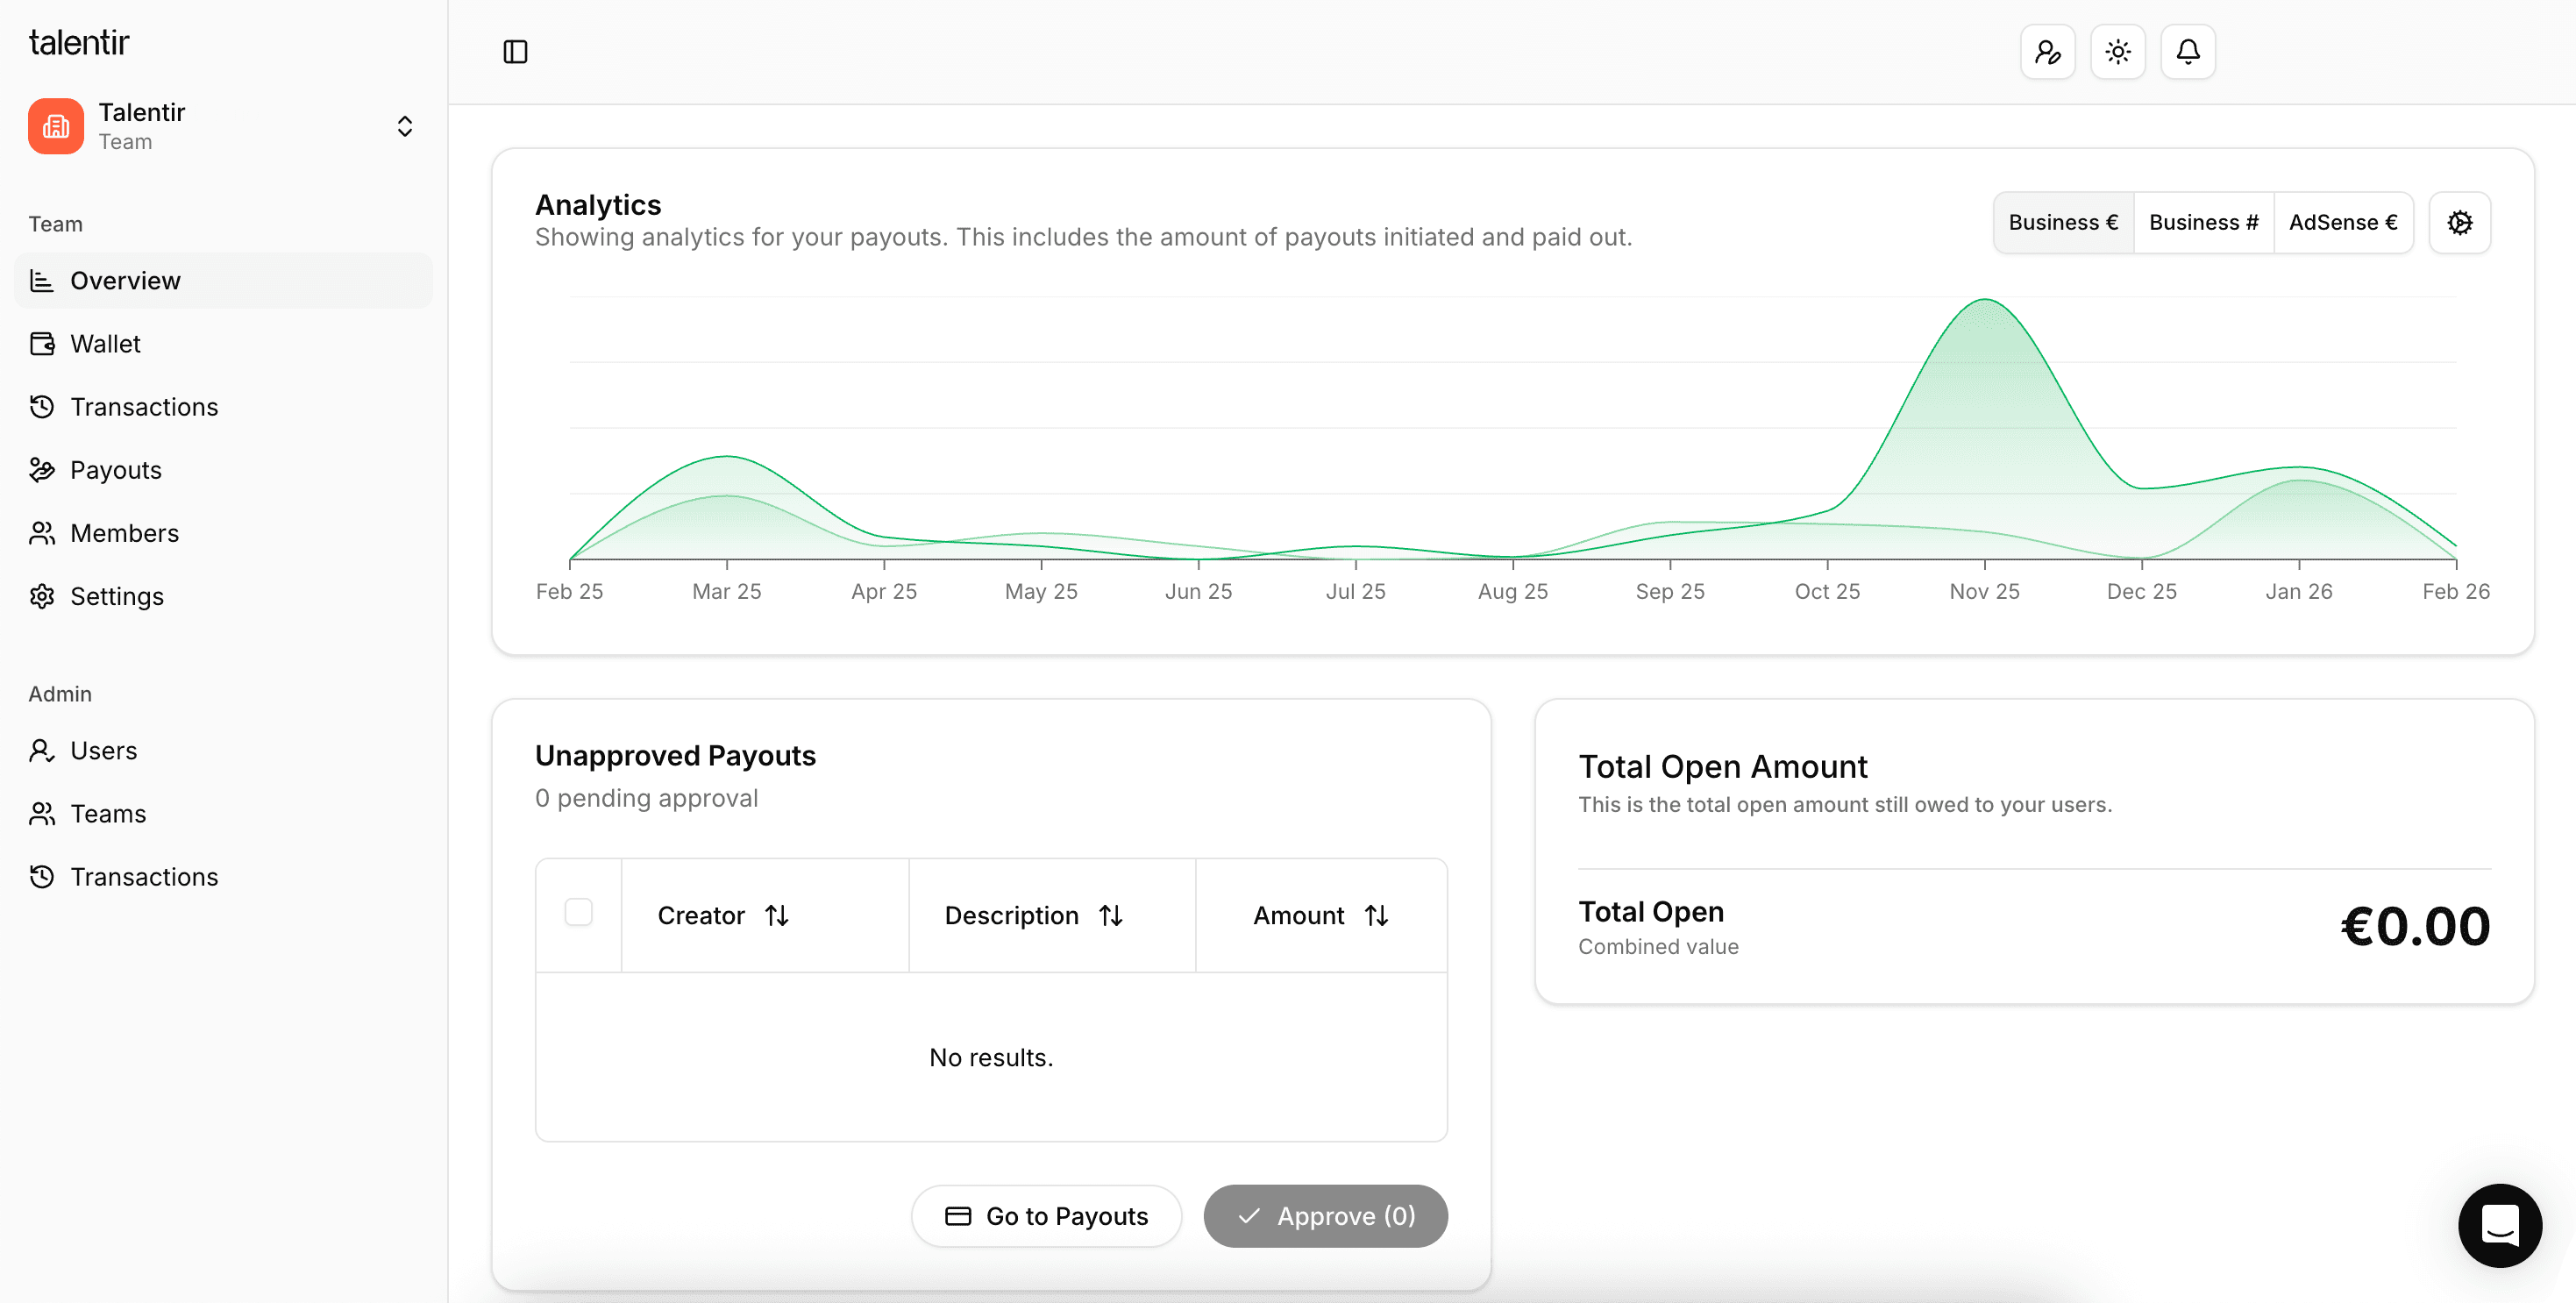Open analytics chart settings gear
Screen dimensions: 2576x1303
click(x=2459, y=223)
